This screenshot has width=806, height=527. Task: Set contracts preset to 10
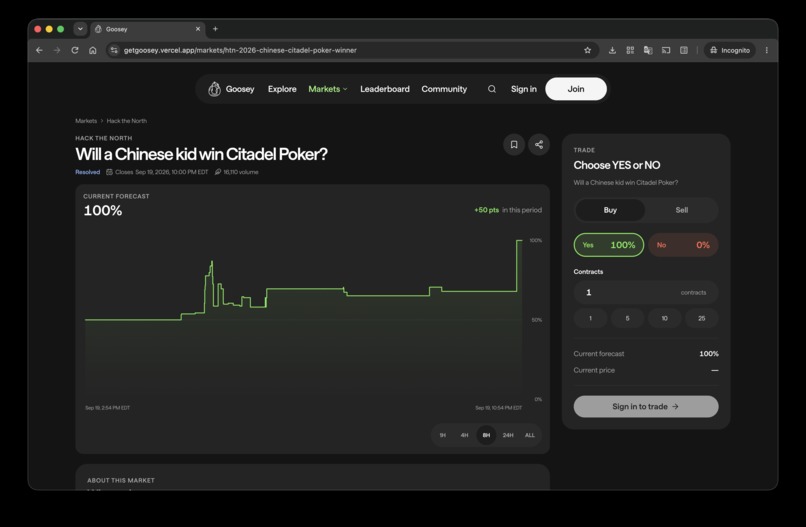pos(665,318)
